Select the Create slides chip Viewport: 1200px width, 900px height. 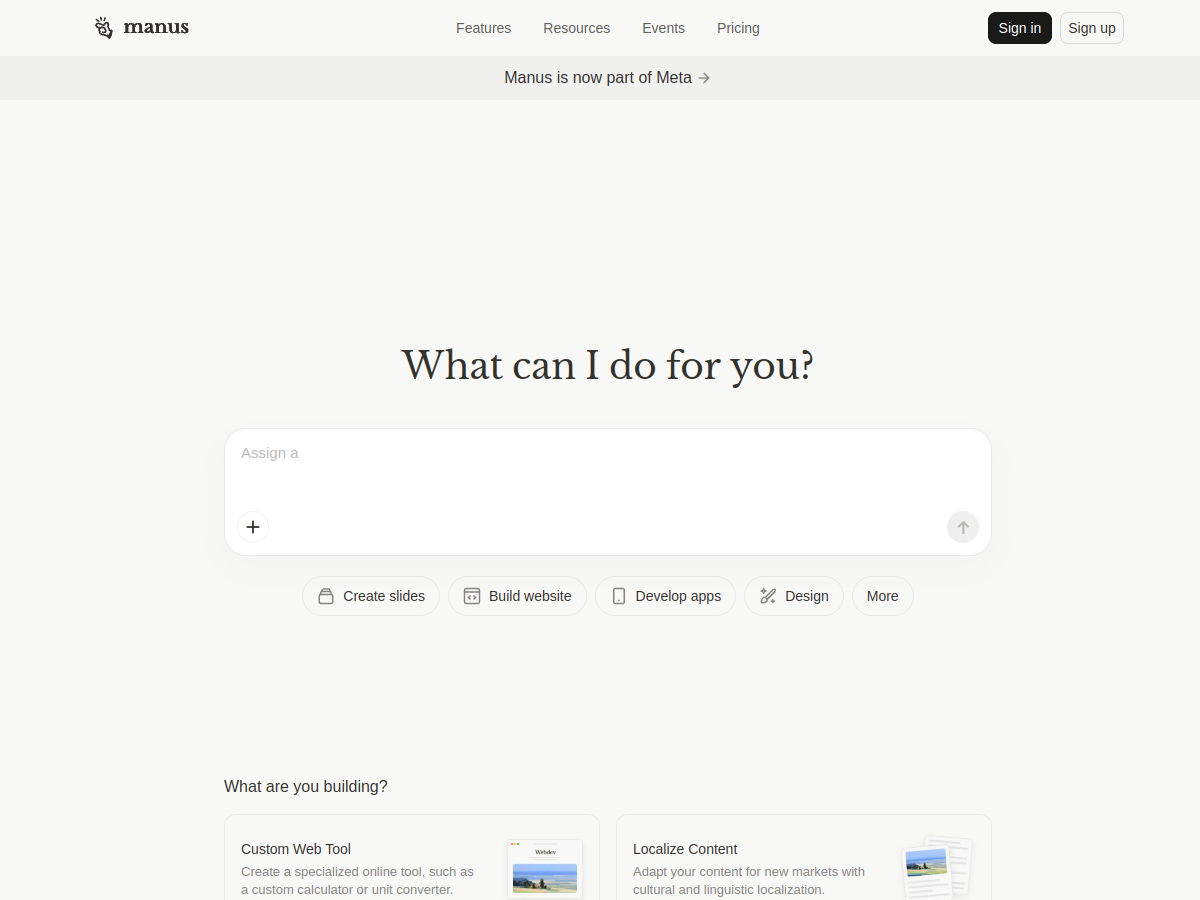point(371,596)
